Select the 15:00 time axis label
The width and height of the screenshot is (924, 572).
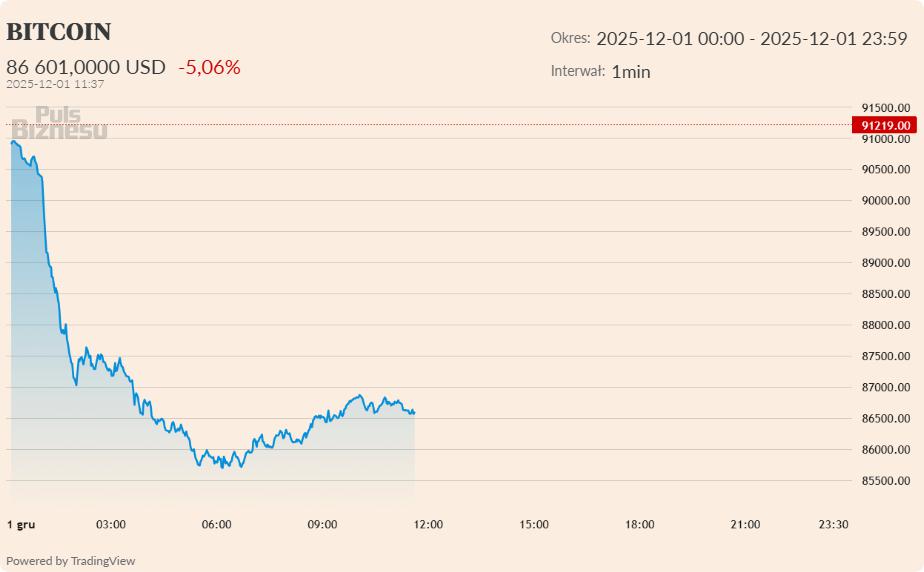coord(534,524)
